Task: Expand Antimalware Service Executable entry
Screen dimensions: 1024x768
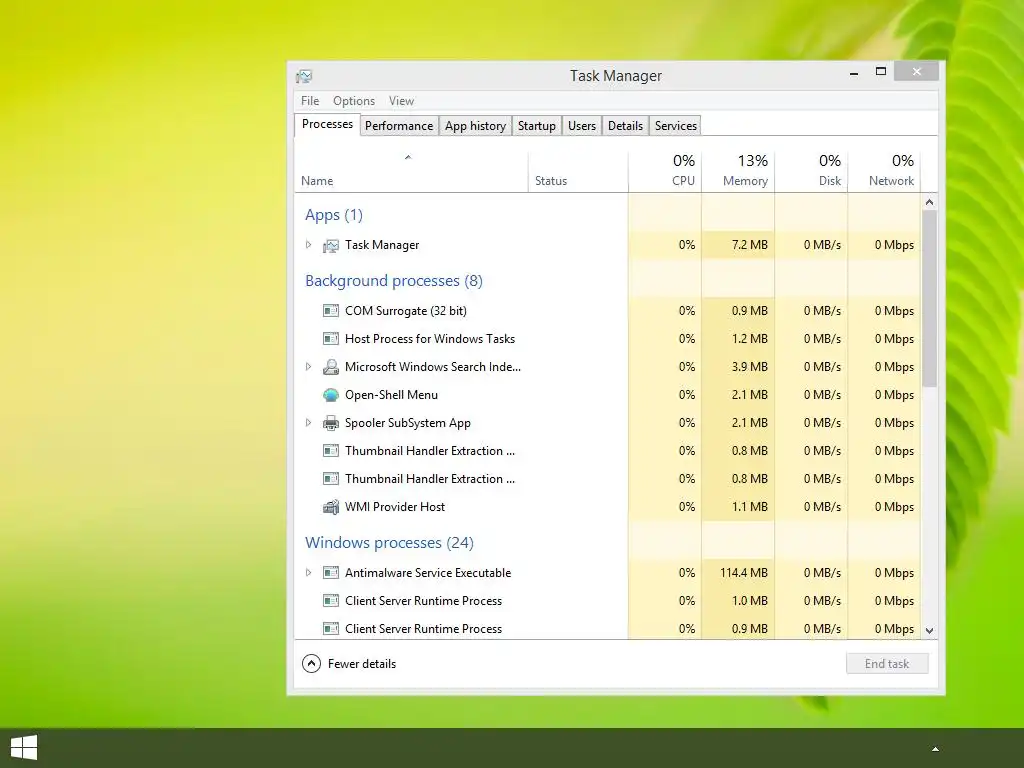Action: tap(308, 573)
